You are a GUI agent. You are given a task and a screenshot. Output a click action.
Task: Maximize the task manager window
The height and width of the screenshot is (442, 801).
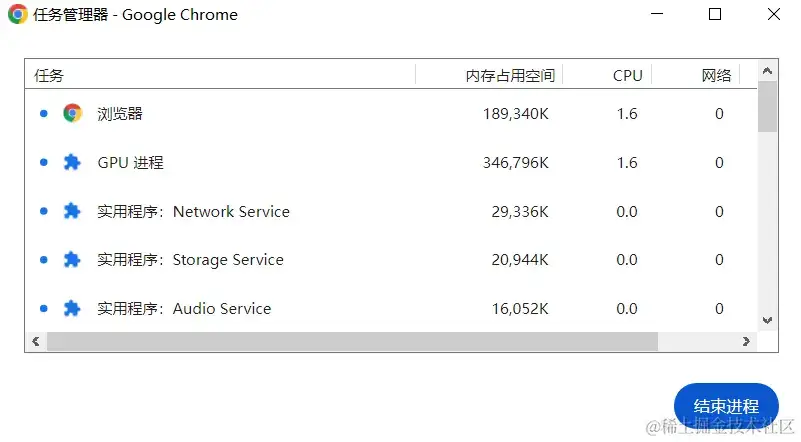click(715, 14)
